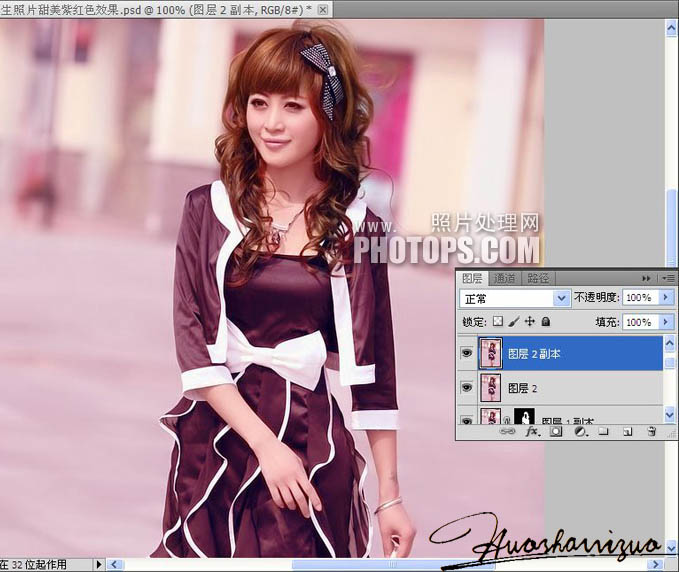Click the create new layer icon
Screen dimensions: 679x572
point(627,432)
